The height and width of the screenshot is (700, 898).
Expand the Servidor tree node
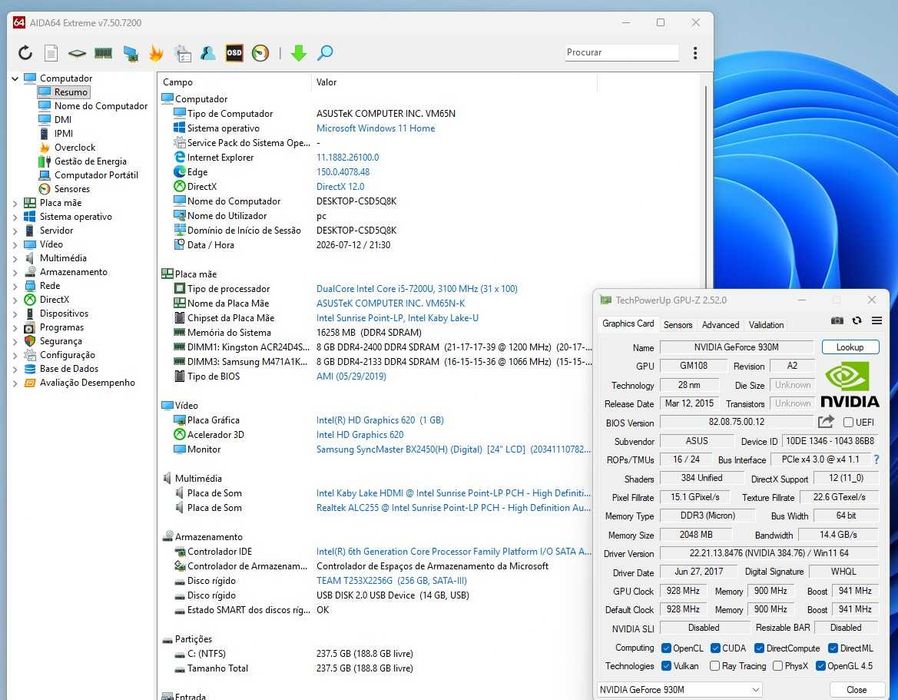tap(15, 231)
